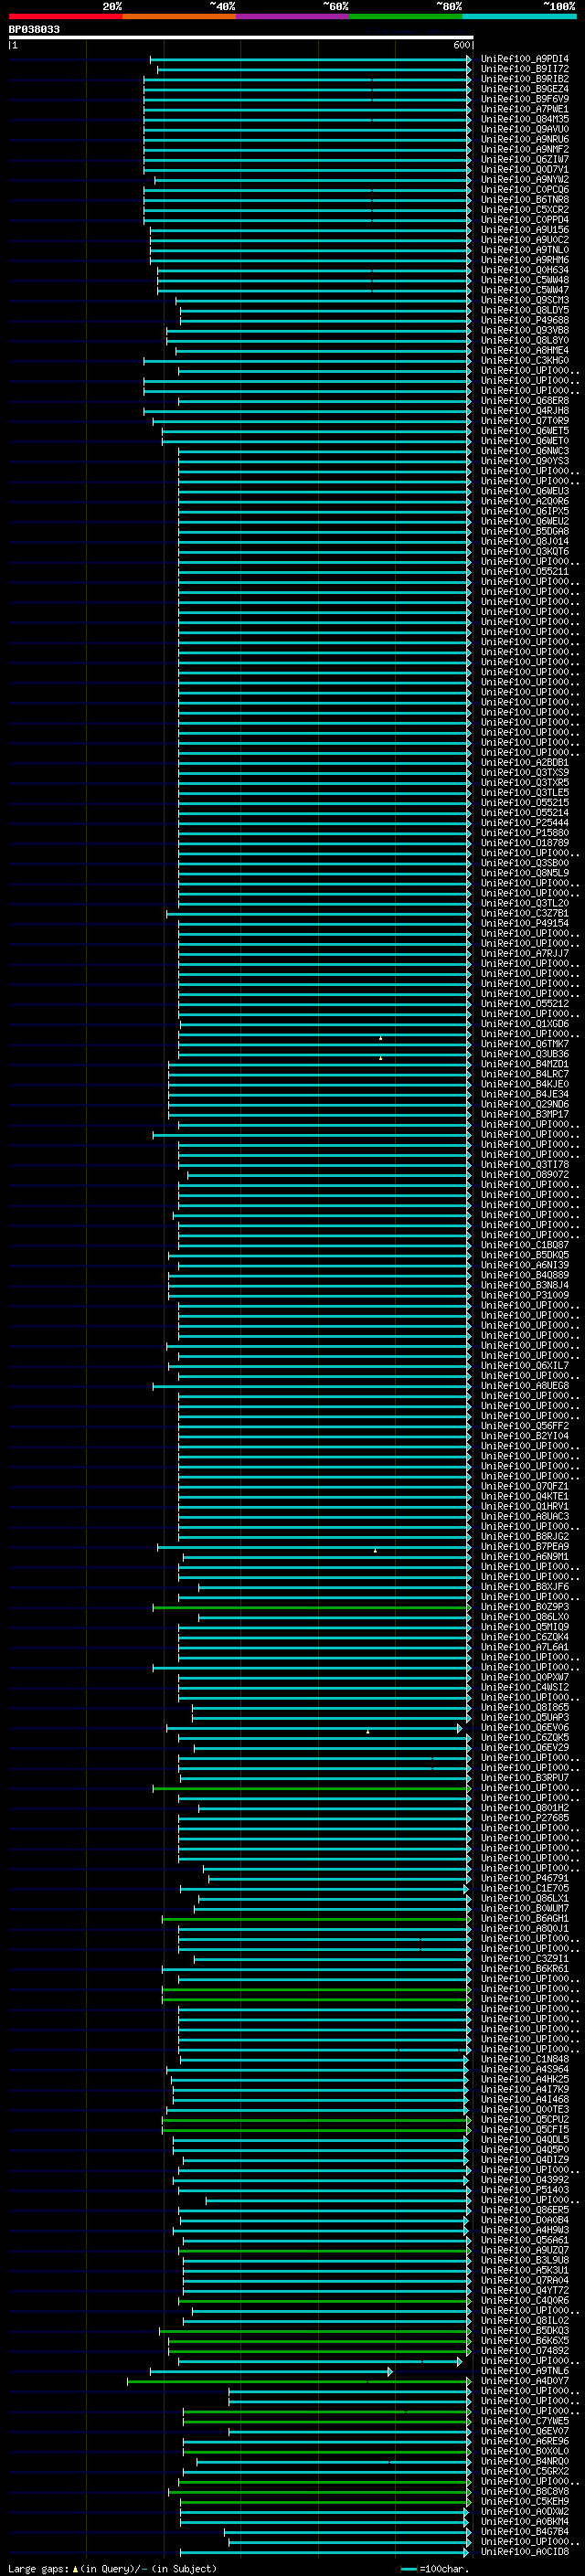This screenshot has width=585, height=2576.
Task: Open hit UniRef100_A0CID8
Action: click(524, 2551)
